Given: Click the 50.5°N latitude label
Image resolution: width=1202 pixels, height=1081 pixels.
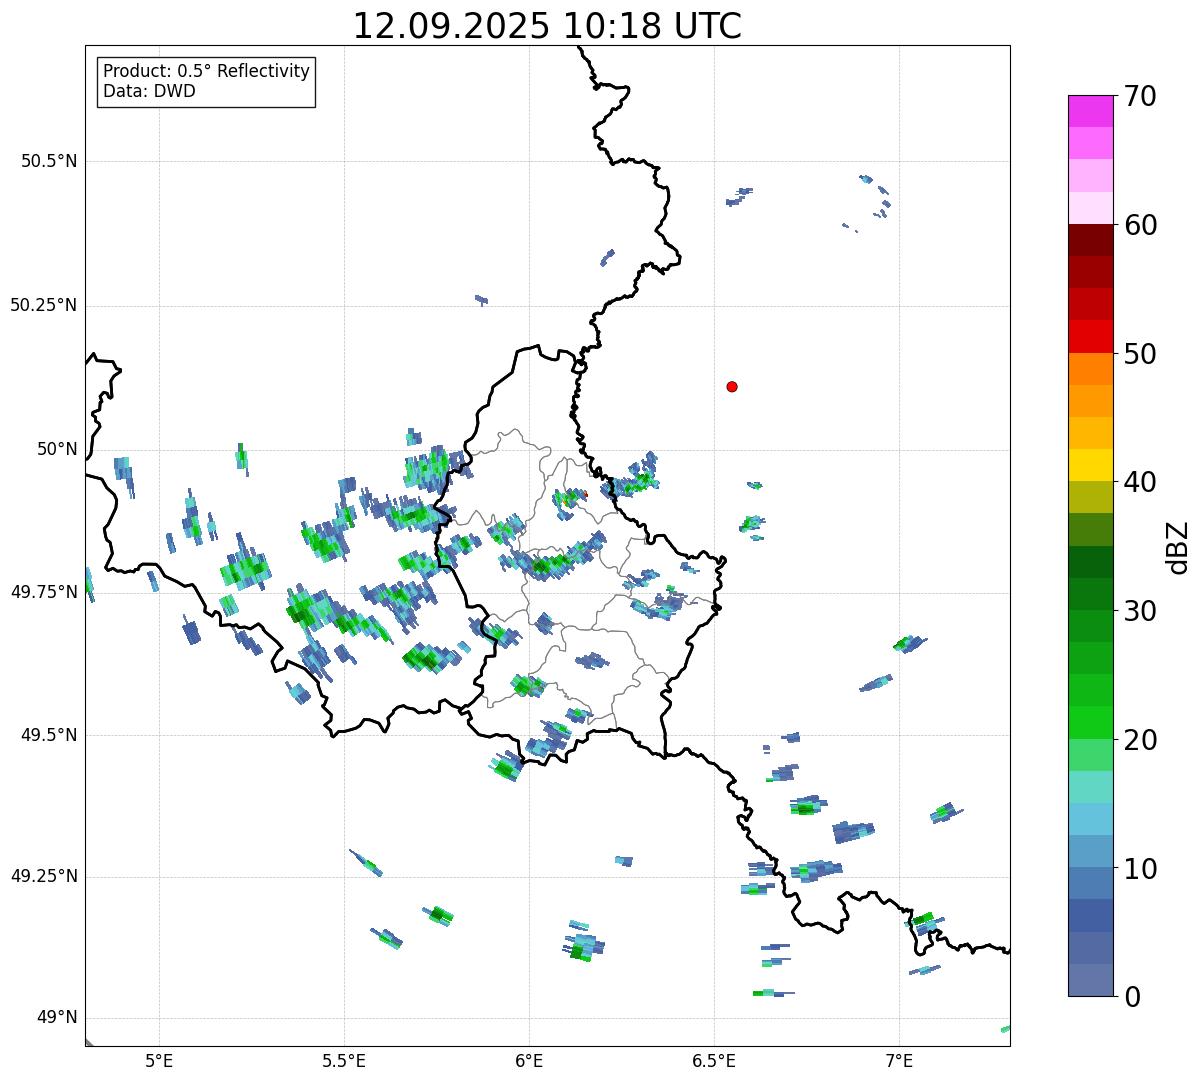Looking at the screenshot, I should click(49, 162).
